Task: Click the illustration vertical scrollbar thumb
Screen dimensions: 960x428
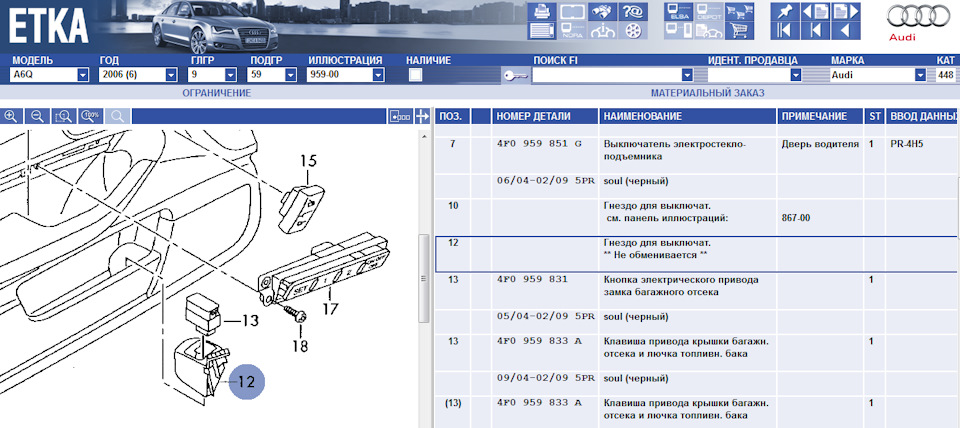Action: (x=422, y=278)
